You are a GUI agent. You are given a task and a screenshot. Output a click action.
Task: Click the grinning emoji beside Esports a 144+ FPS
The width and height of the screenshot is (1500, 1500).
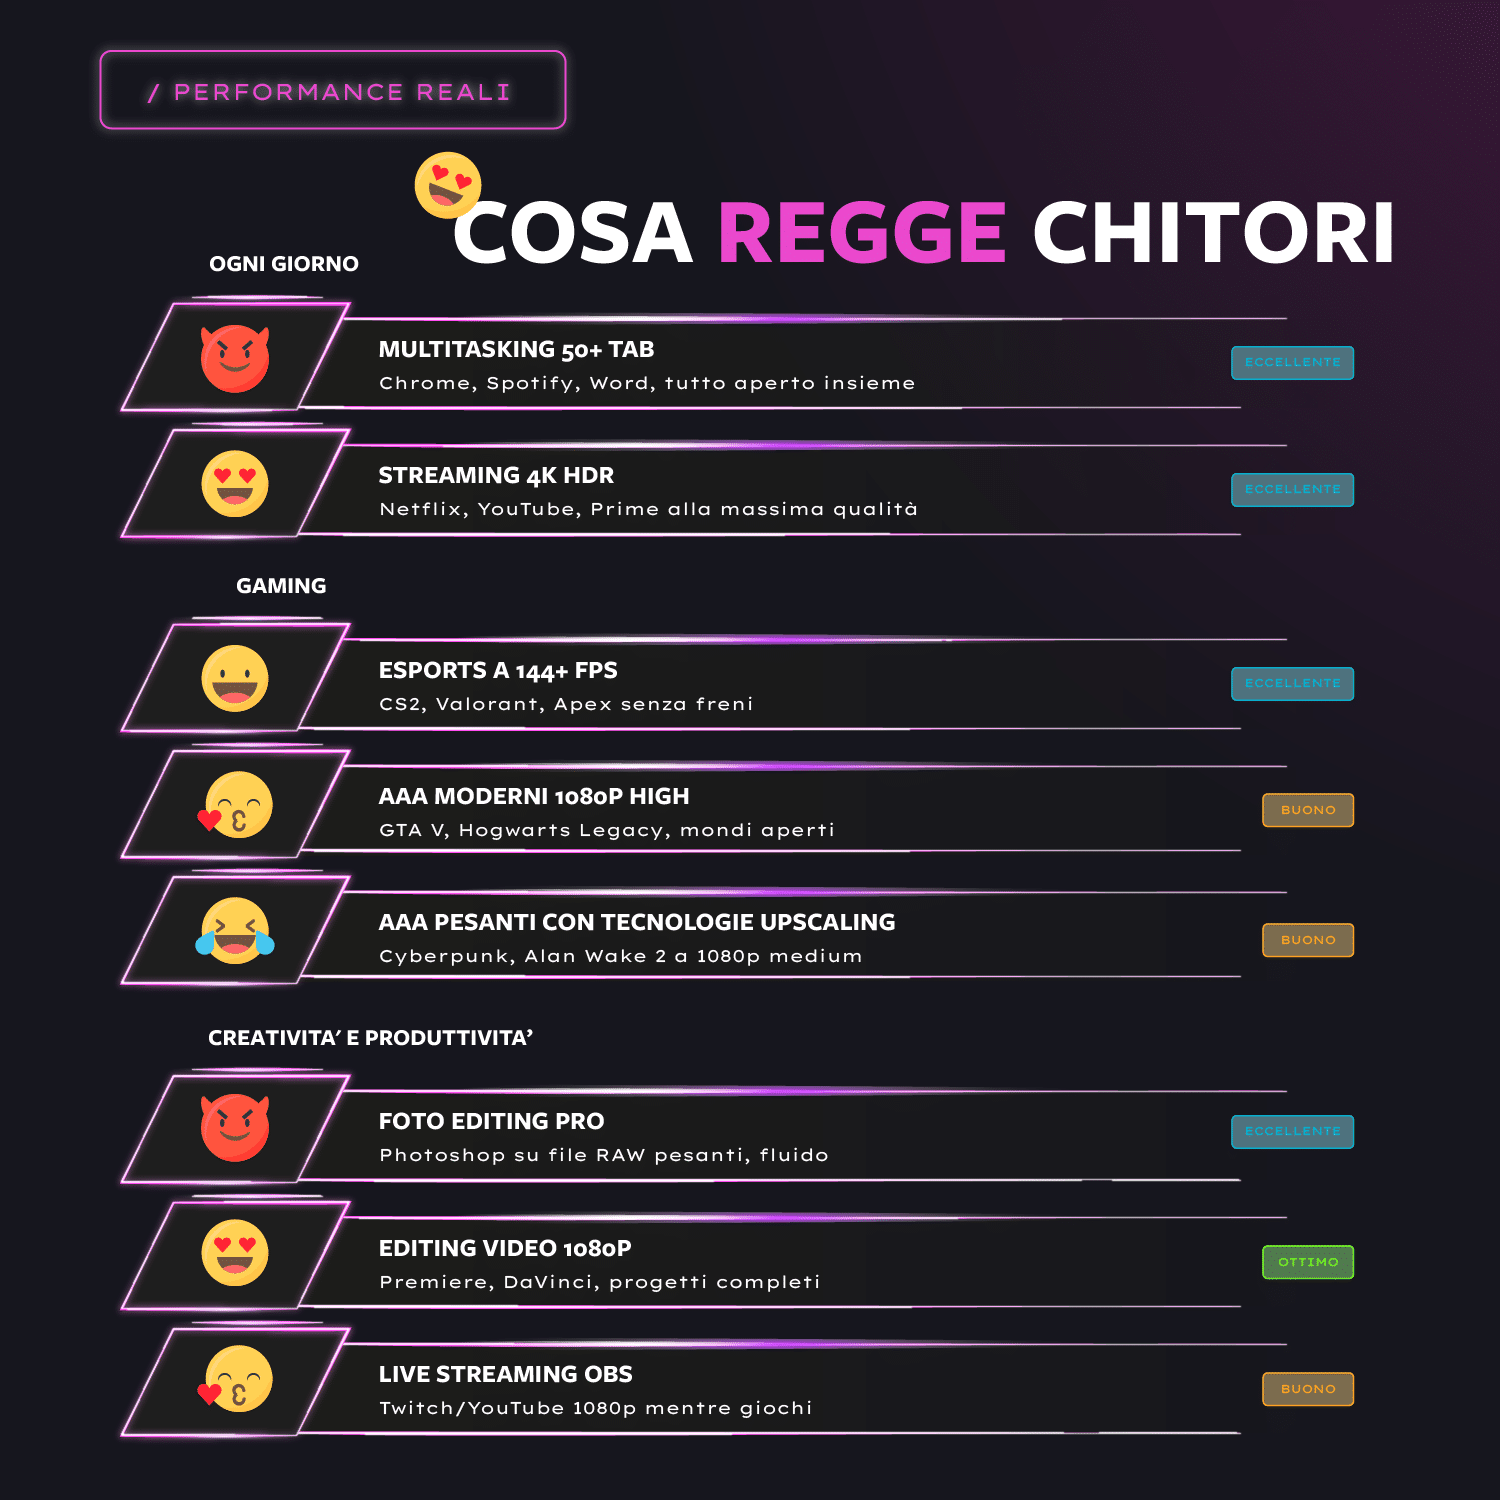235,678
